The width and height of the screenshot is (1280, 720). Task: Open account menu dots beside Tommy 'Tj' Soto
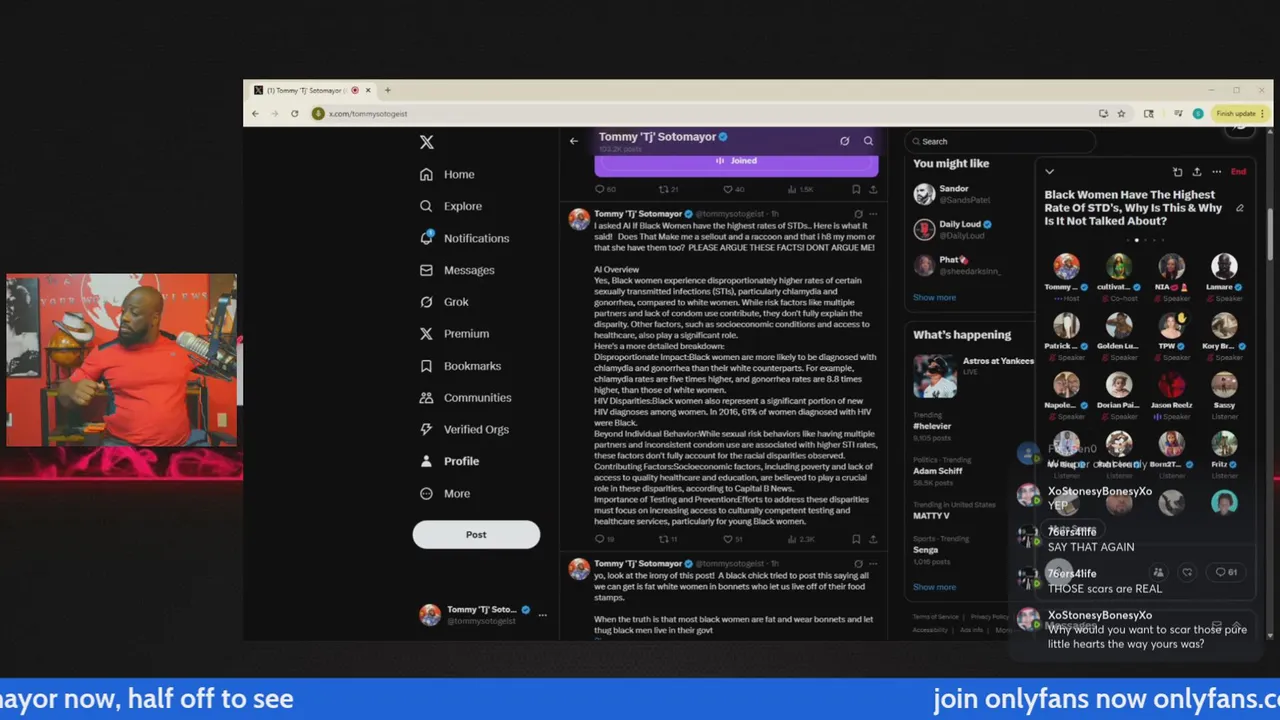point(543,615)
